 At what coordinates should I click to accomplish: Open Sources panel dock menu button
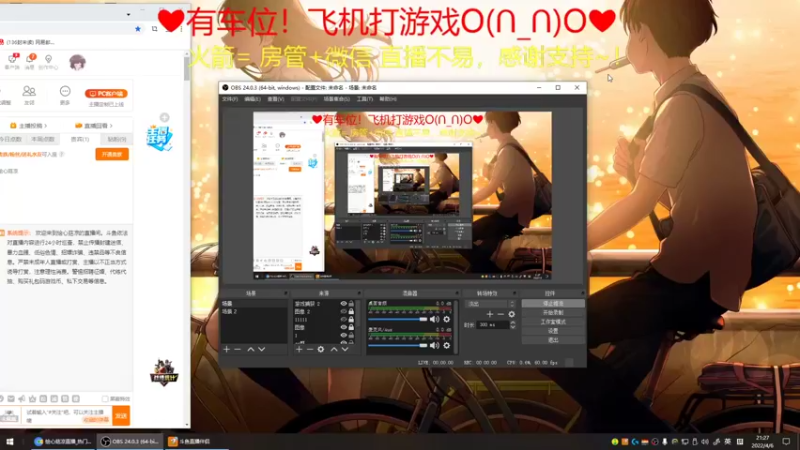click(x=359, y=293)
